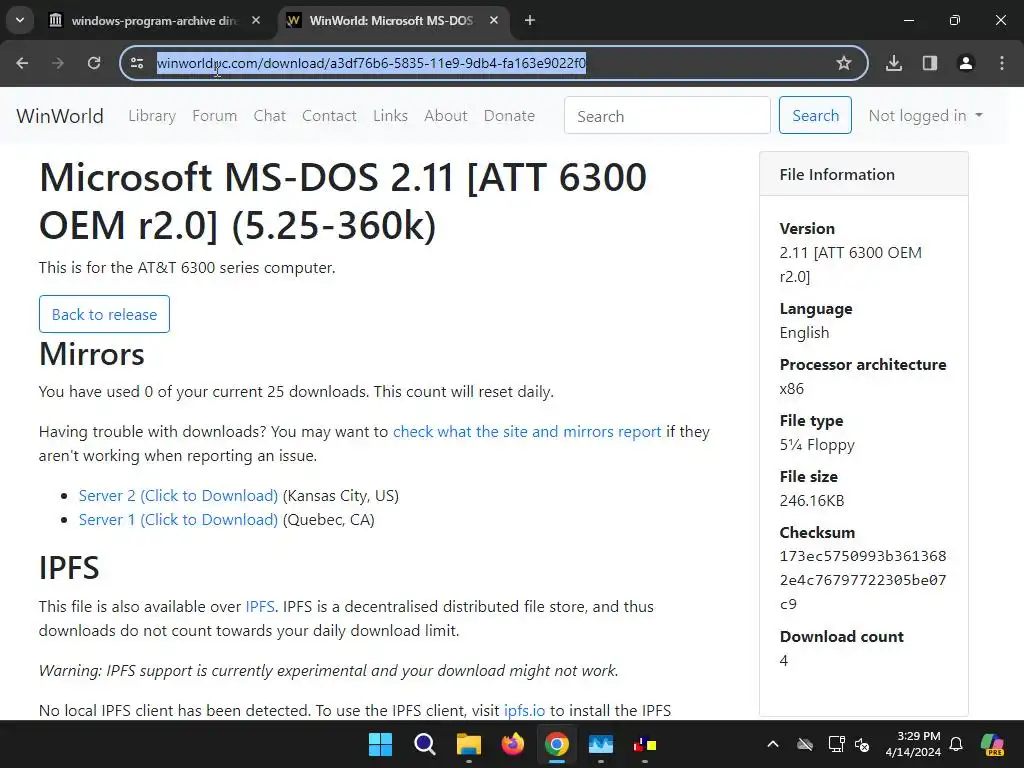Go to the WinWorld home logo
Image resolution: width=1024 pixels, height=768 pixels.
(60, 116)
